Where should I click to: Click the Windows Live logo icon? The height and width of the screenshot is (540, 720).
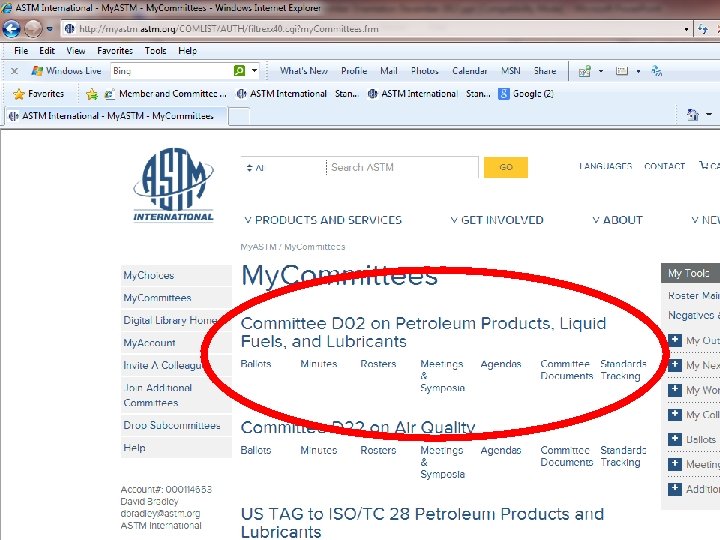(x=37, y=71)
